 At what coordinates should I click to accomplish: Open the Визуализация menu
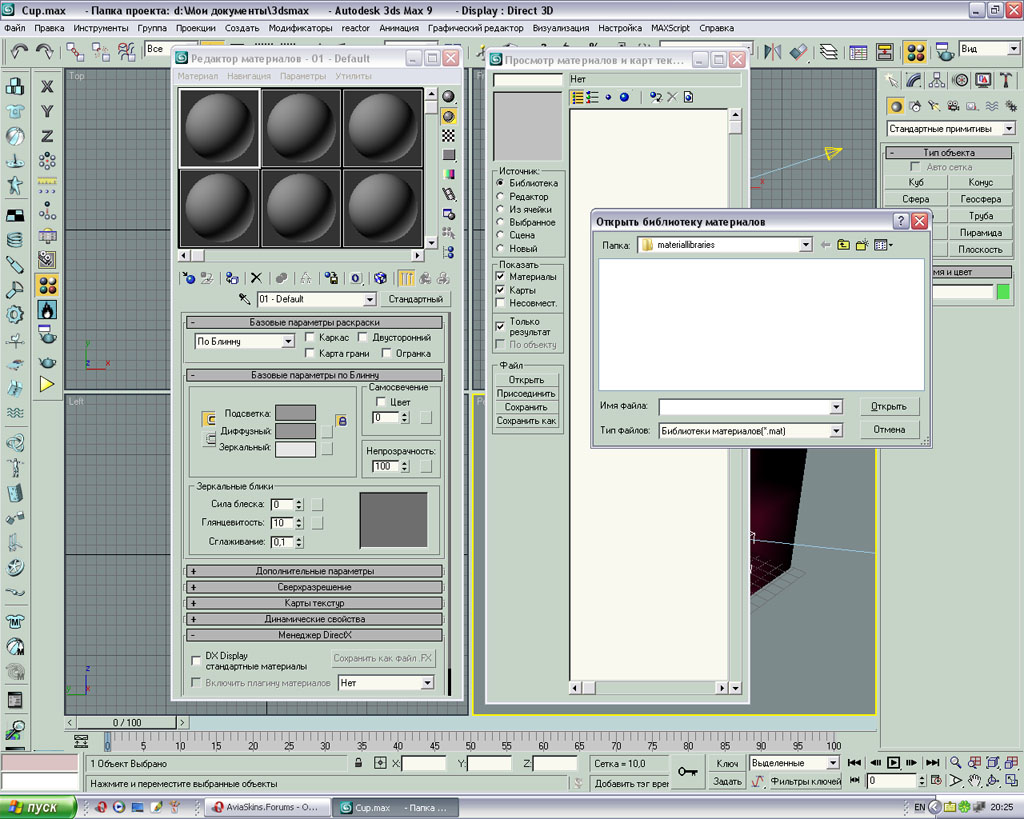[x=560, y=28]
